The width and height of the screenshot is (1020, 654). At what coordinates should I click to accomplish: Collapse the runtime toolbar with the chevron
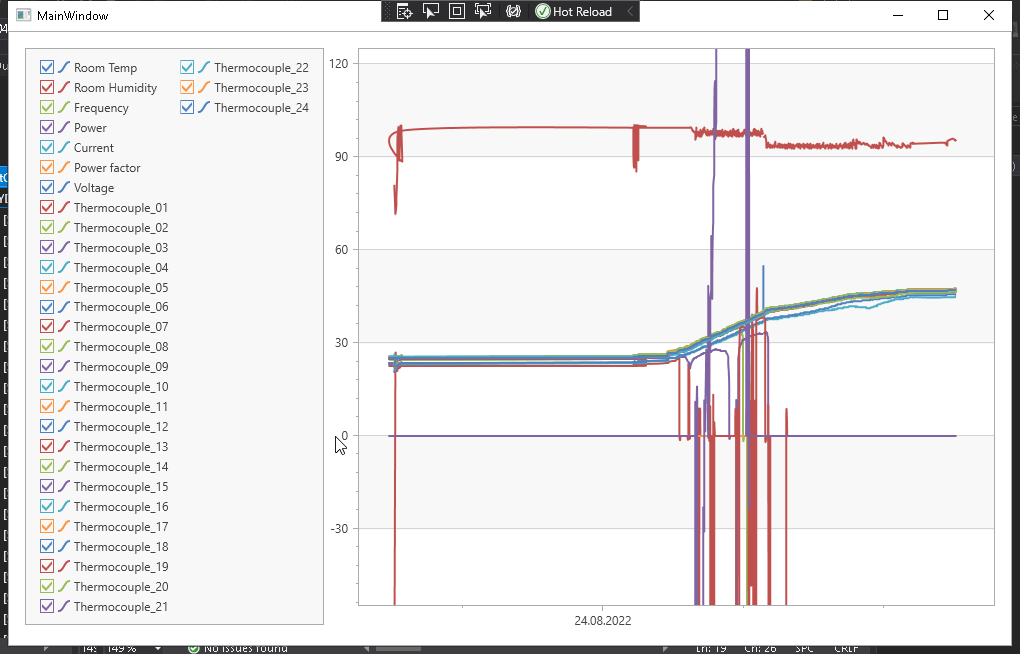pos(629,11)
